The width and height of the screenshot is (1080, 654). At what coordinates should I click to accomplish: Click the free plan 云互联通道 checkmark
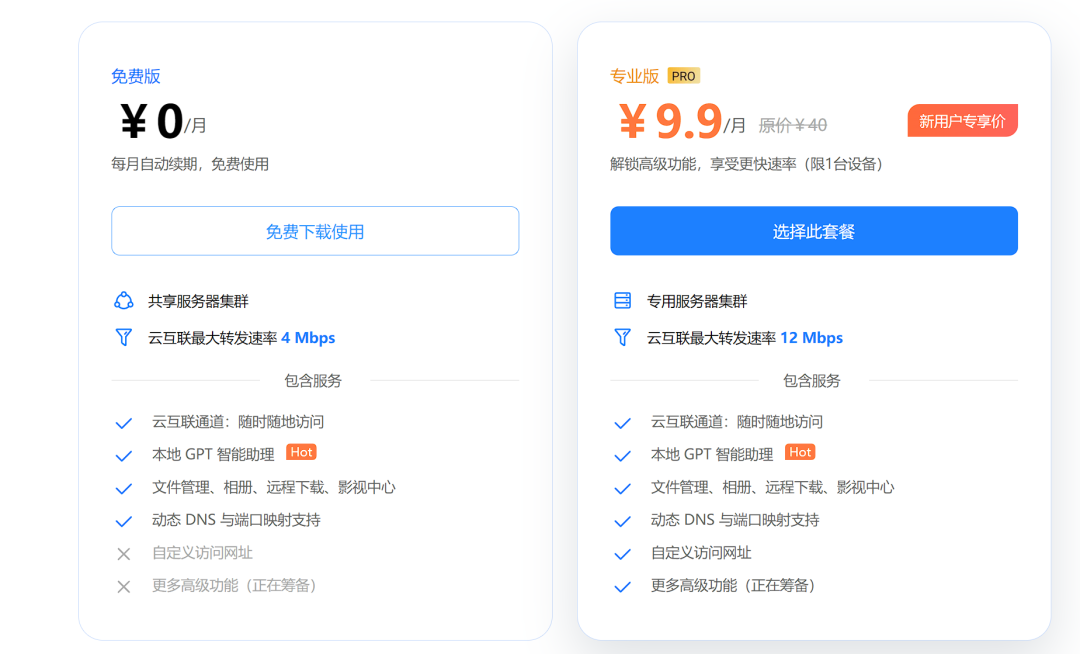coord(124,423)
